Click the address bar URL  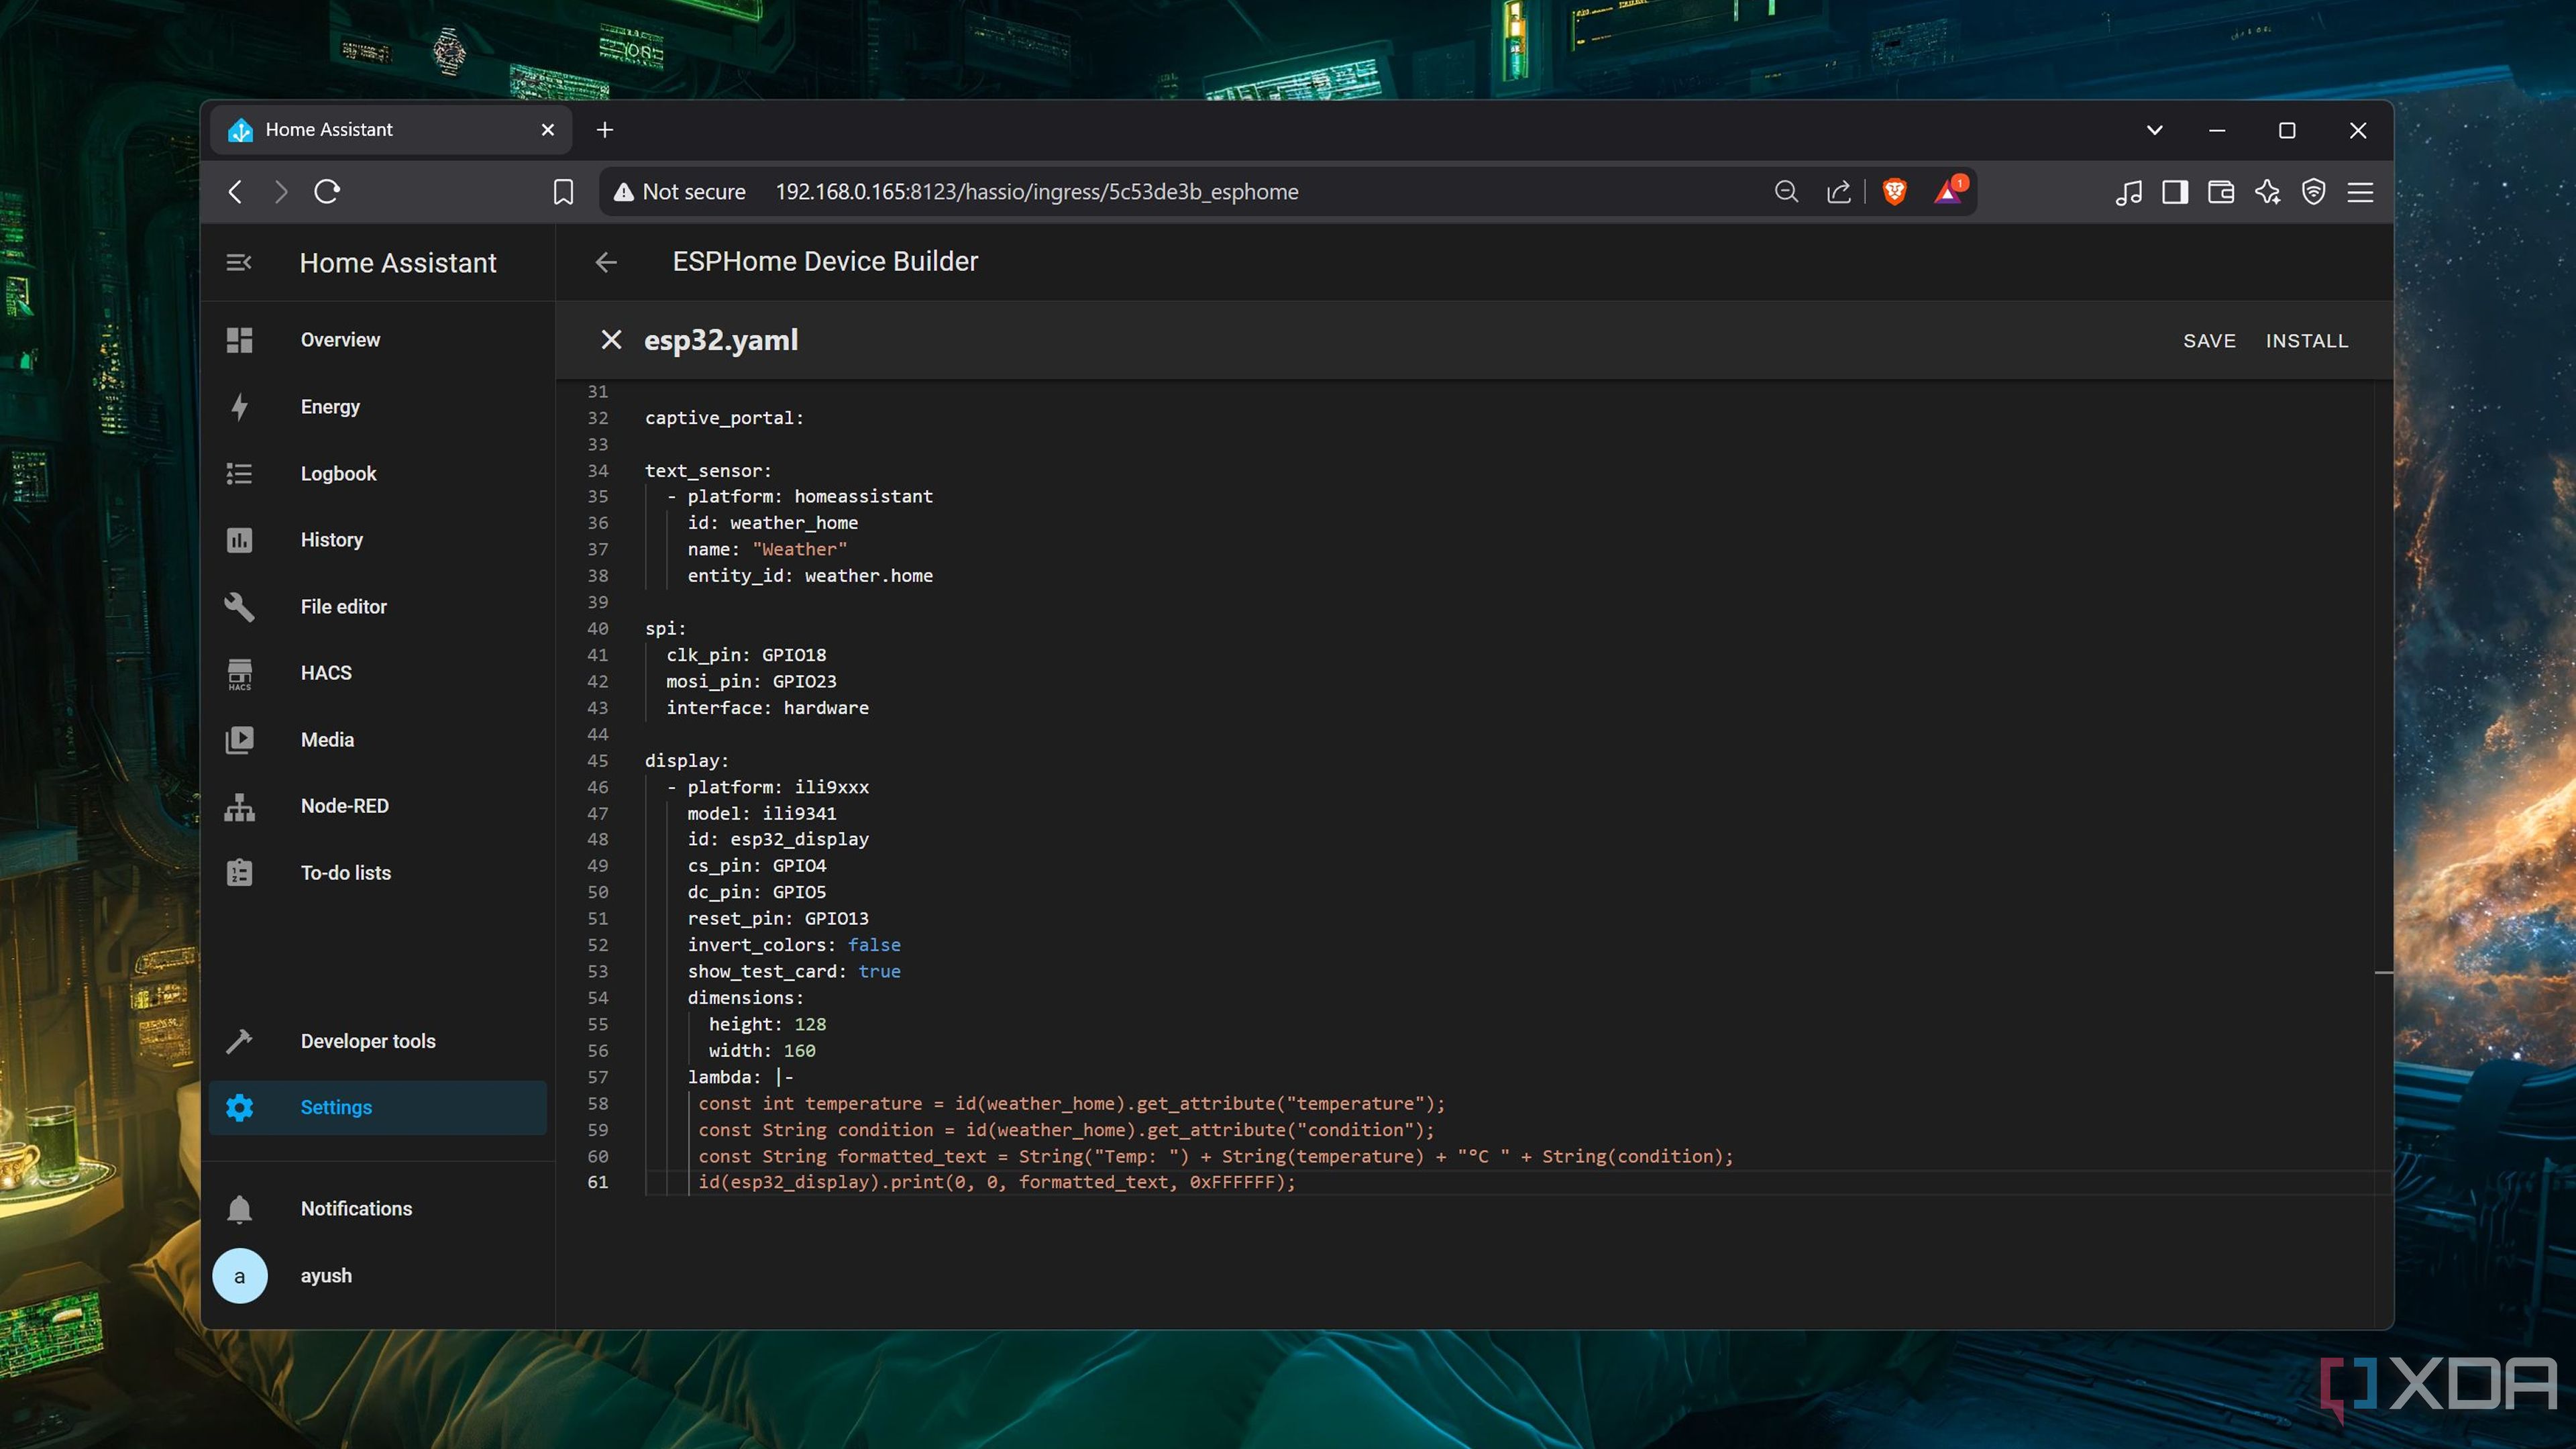(x=1037, y=192)
